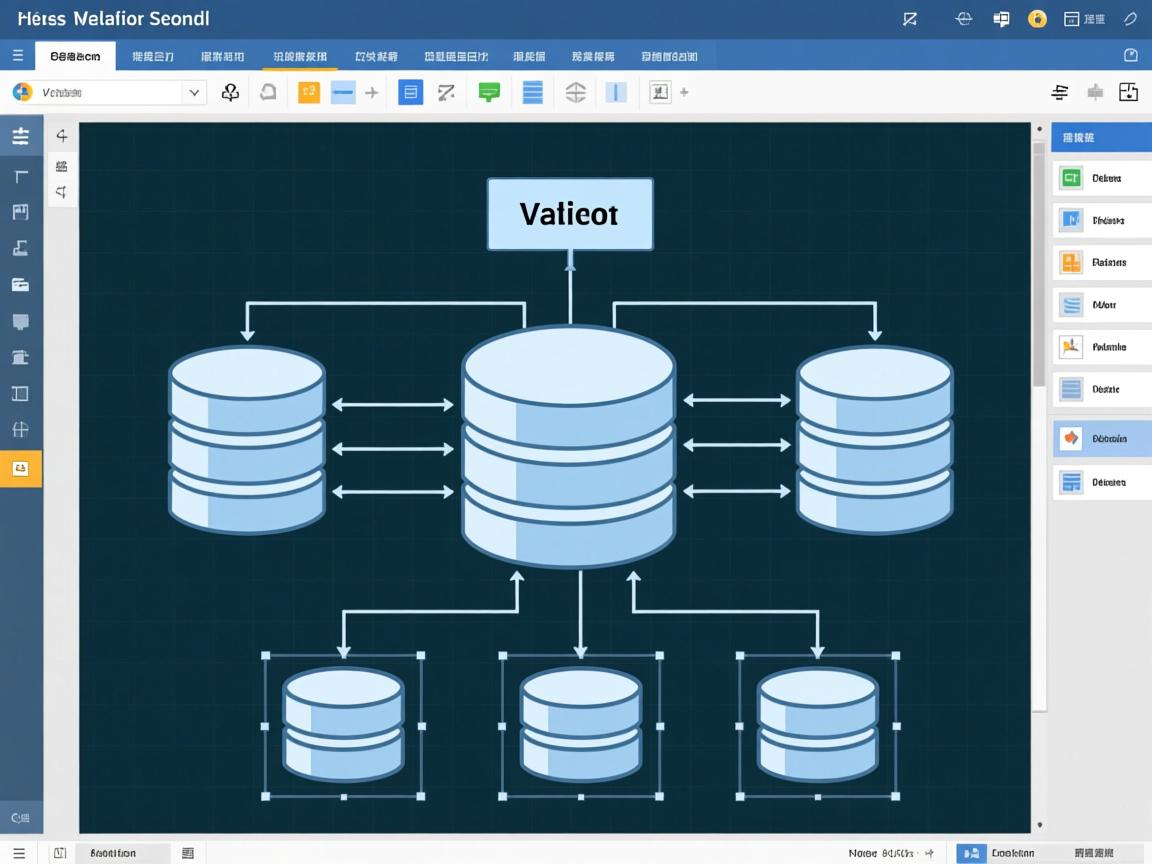1152x864 pixels.
Task: Select the bottom-left small database cylinder
Action: tap(343, 724)
